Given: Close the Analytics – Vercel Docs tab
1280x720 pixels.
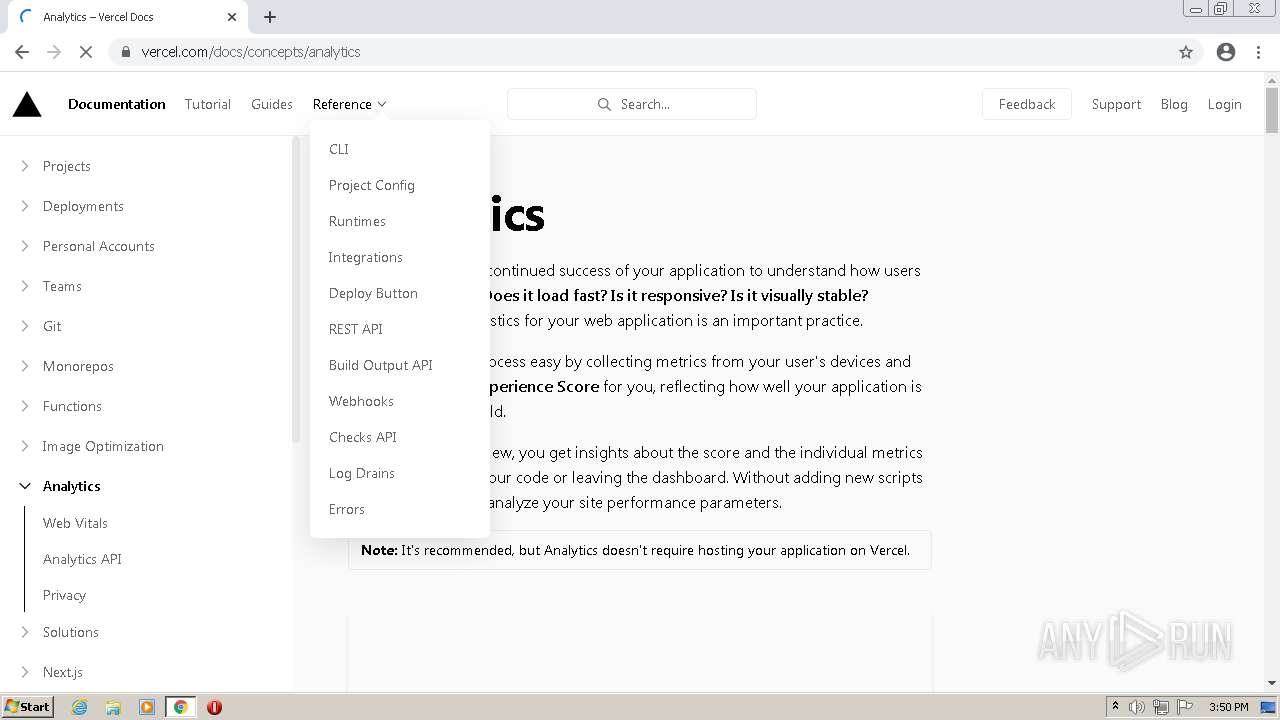Looking at the screenshot, I should click(x=232, y=17).
